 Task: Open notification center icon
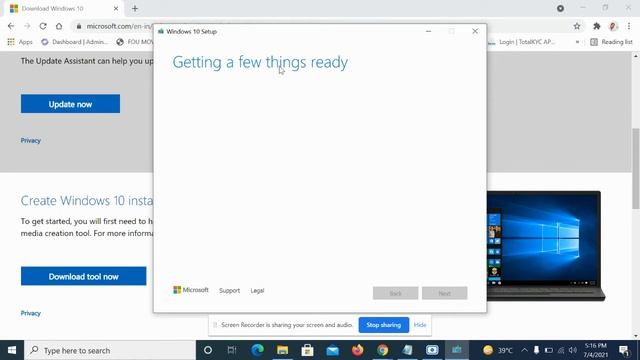[x=624, y=350]
